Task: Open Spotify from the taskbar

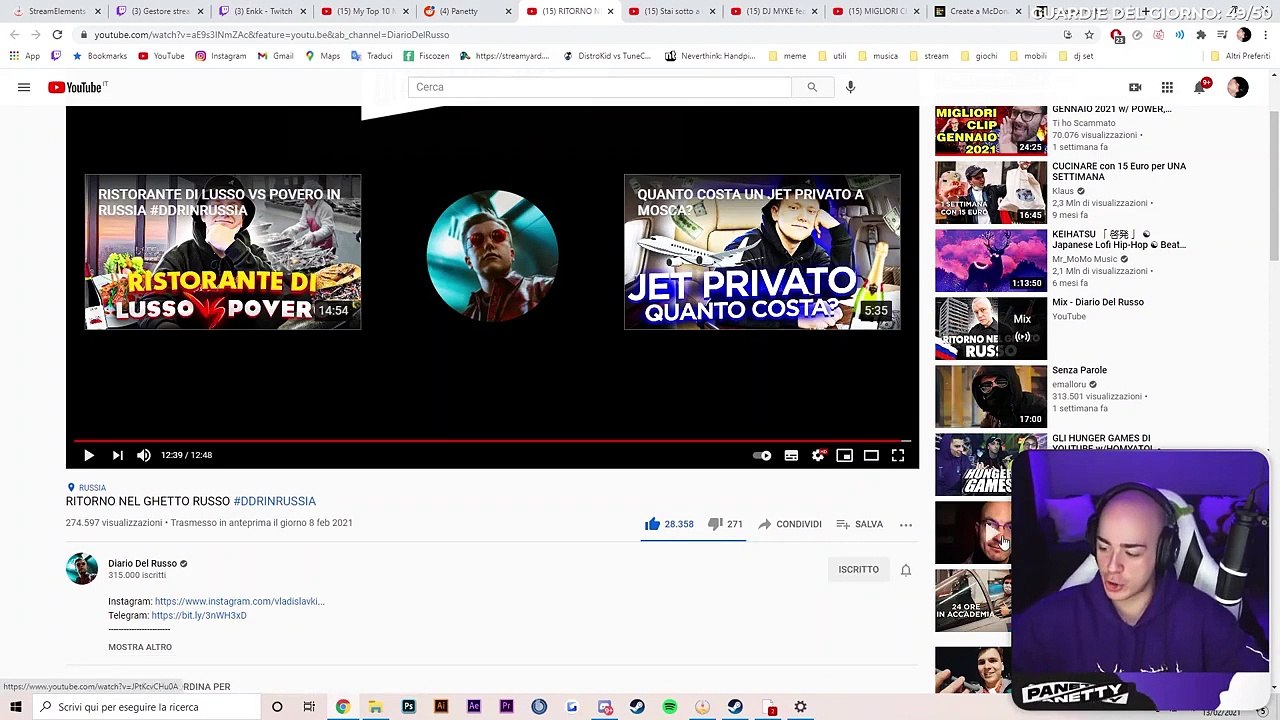Action: 670,707
